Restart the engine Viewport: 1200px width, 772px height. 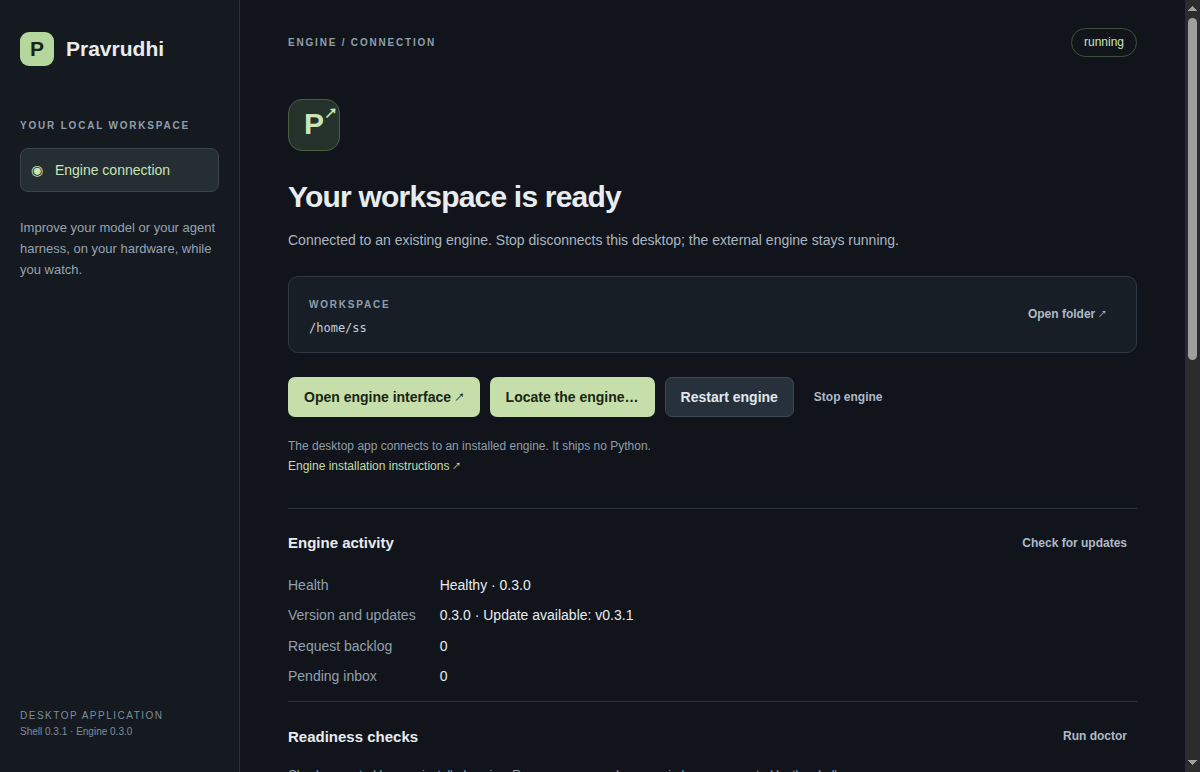(729, 397)
